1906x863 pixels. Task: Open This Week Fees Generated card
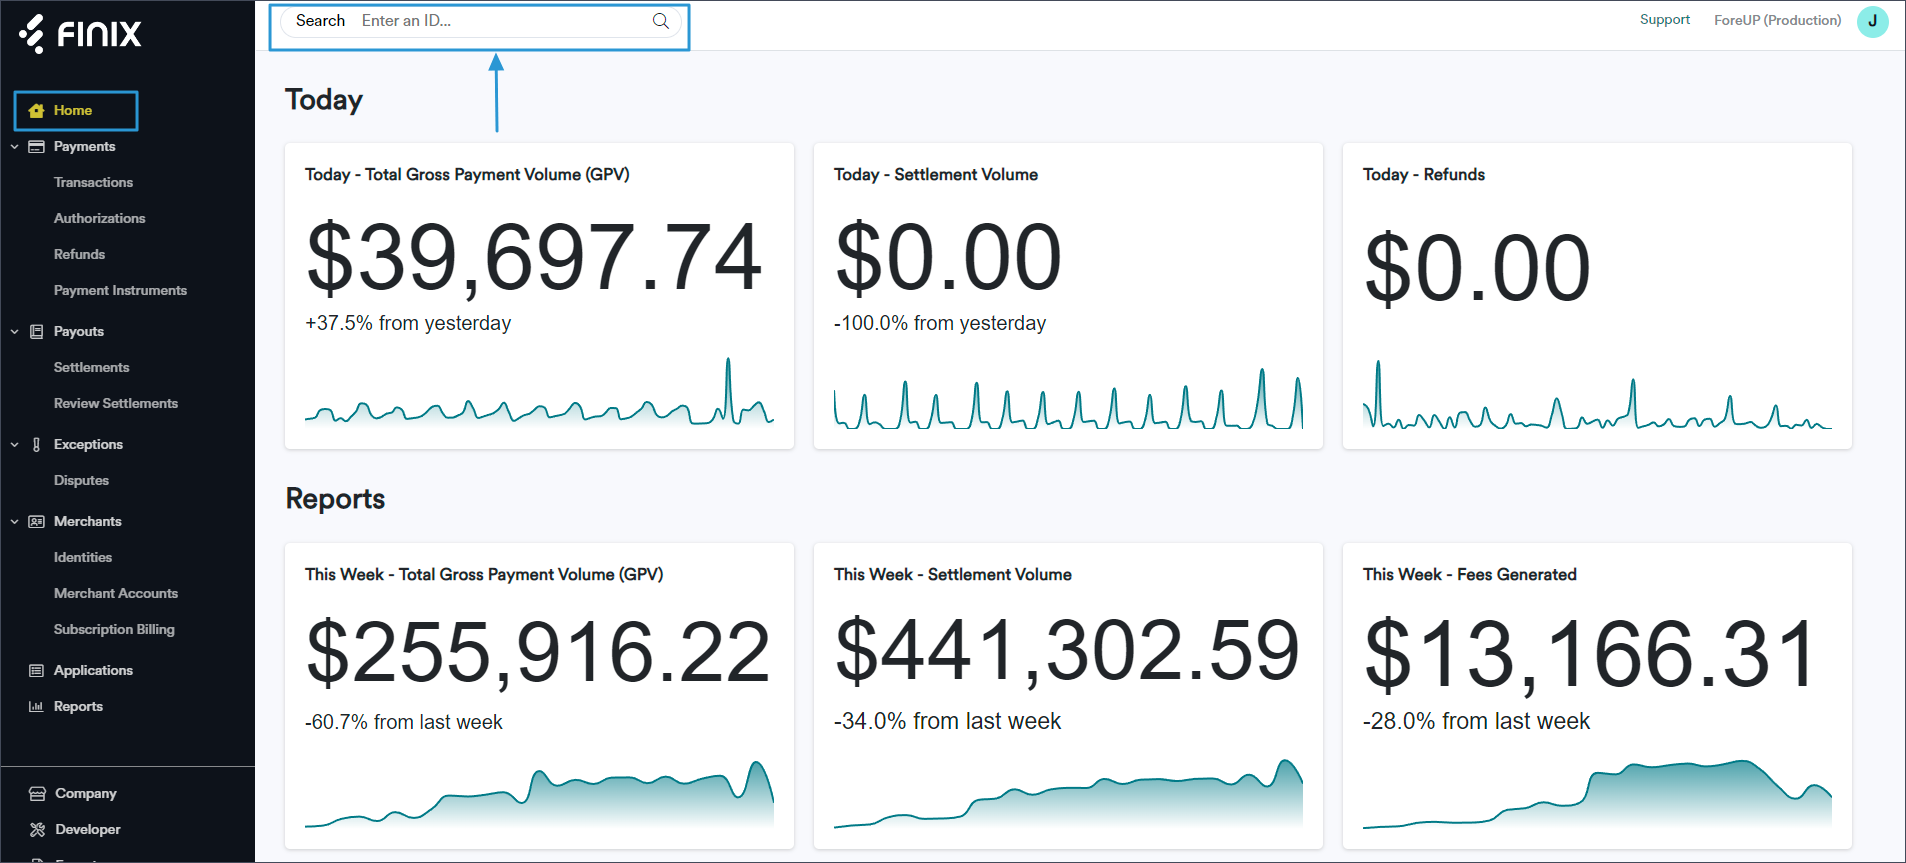tap(1596, 695)
